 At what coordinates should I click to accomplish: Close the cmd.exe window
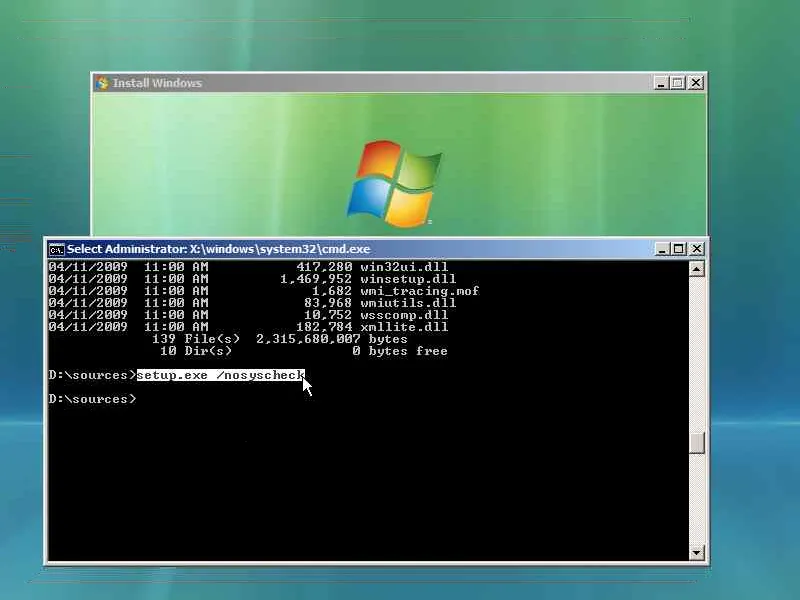click(696, 249)
